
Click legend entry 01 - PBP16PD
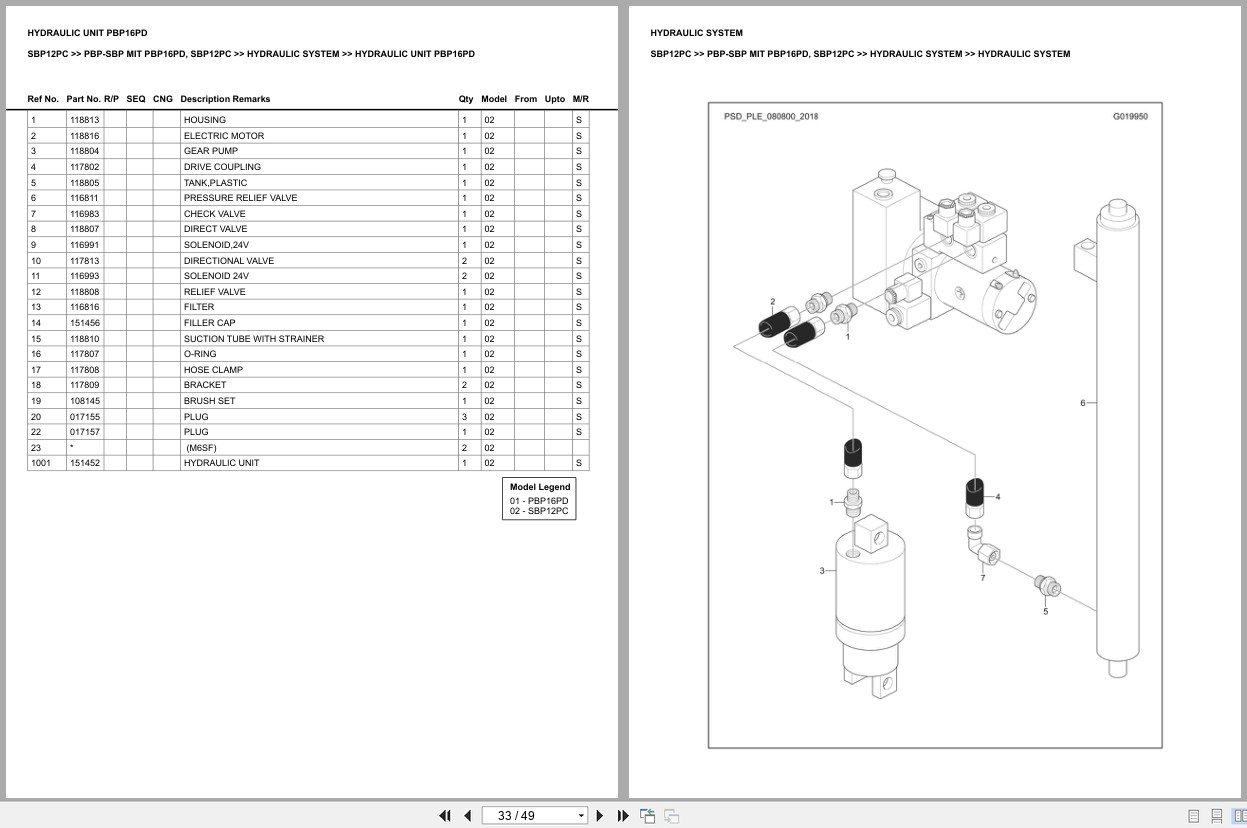539,500
